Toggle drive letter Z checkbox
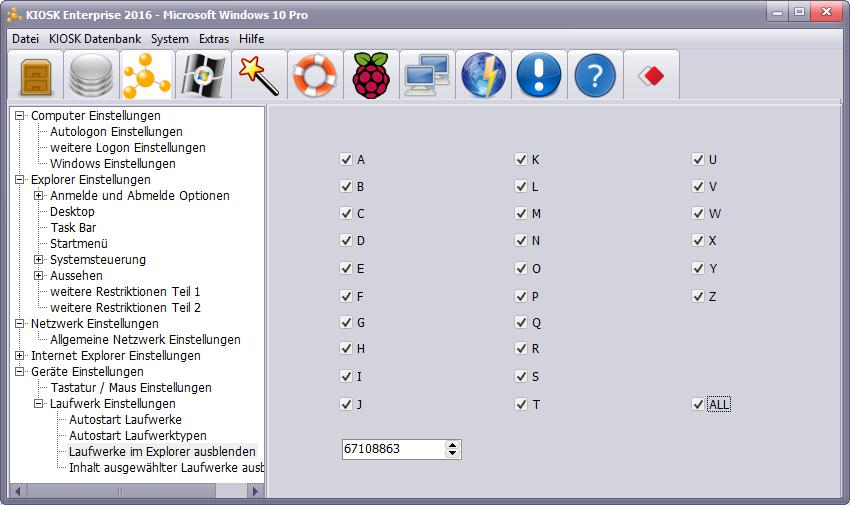 point(698,296)
